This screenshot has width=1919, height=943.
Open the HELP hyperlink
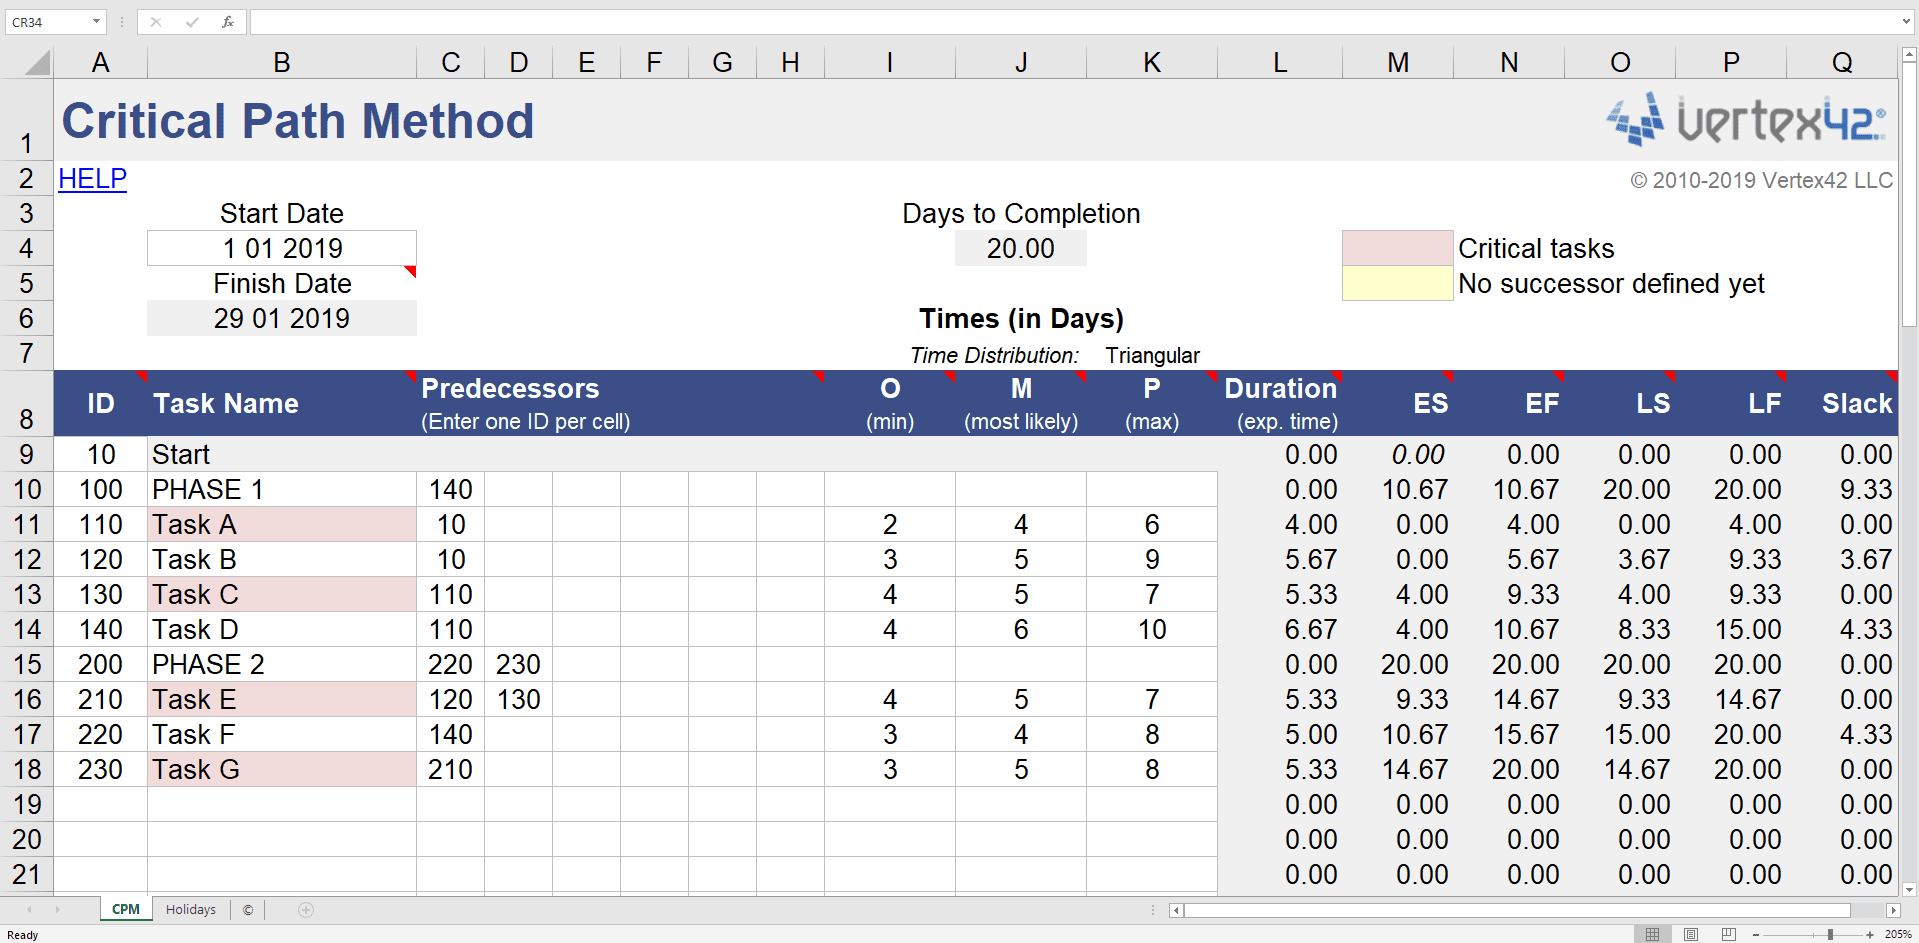92,179
